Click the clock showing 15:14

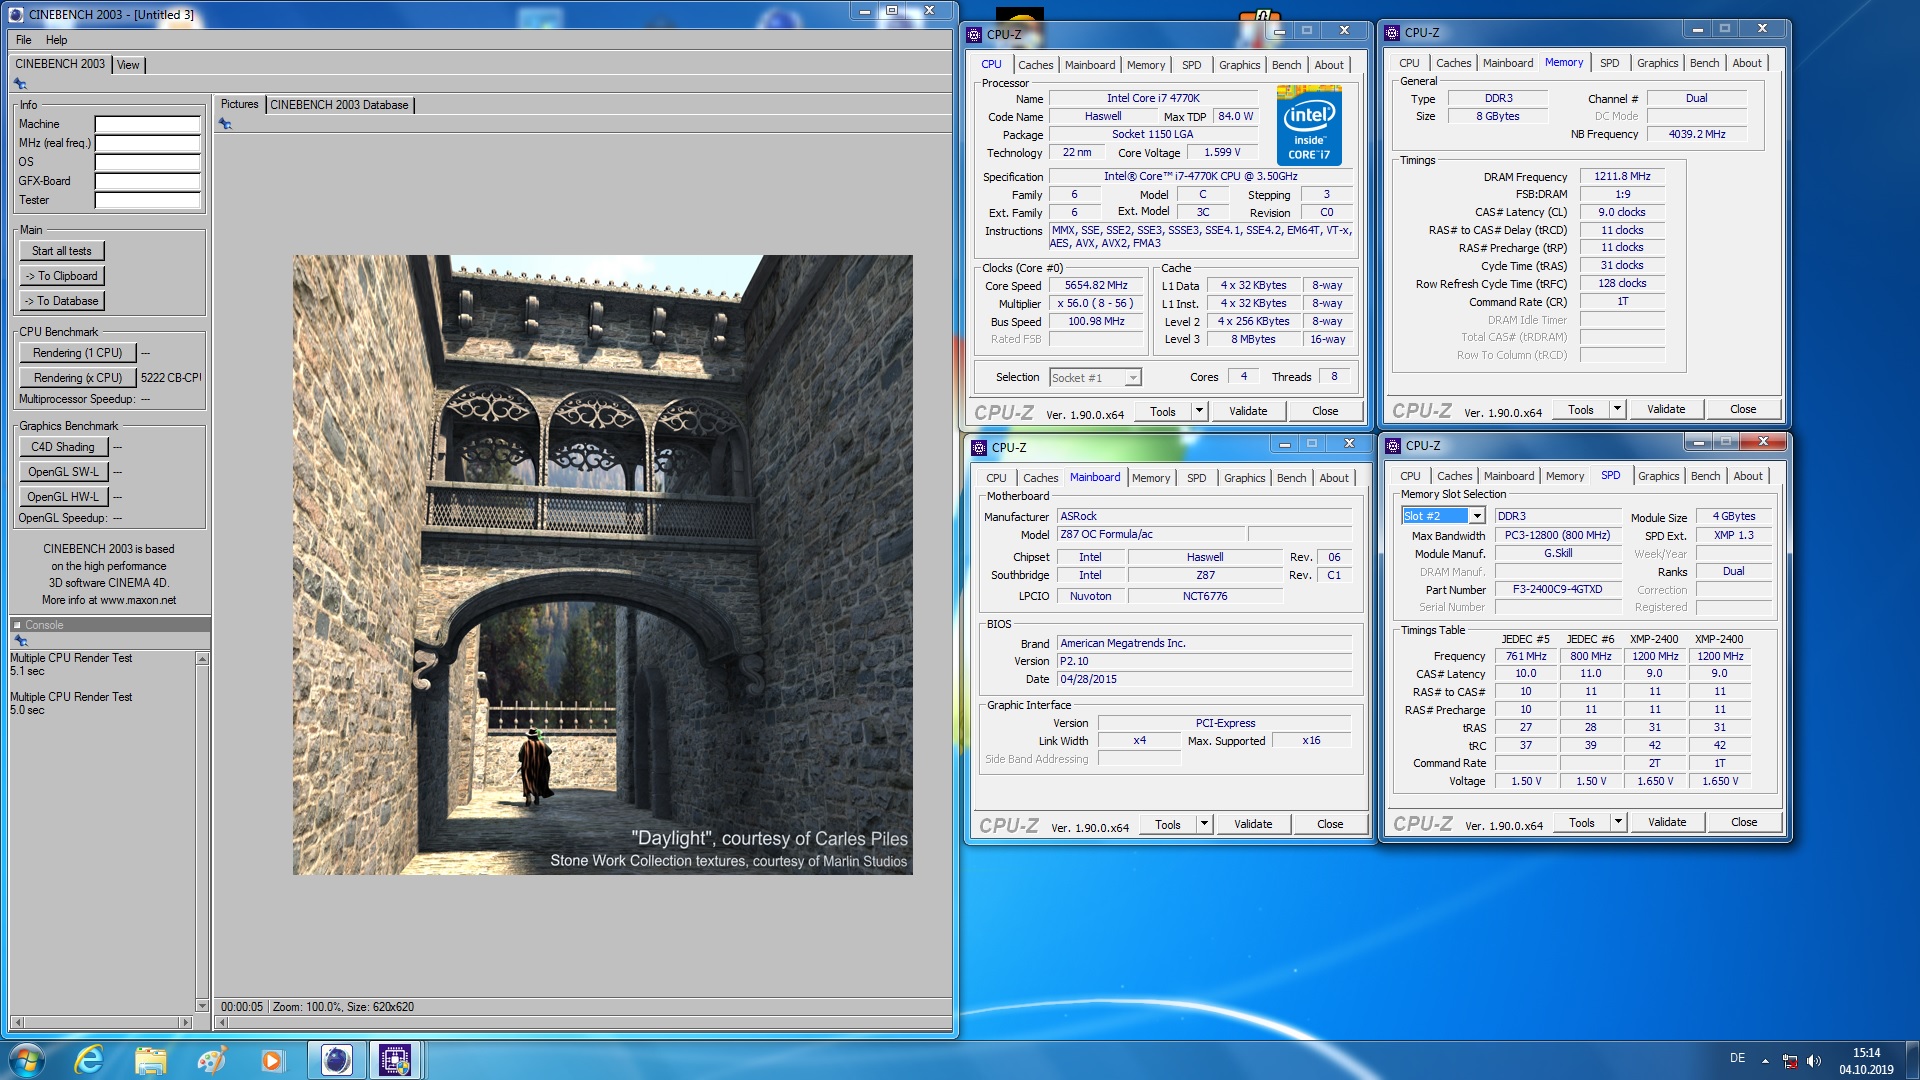tap(1866, 1053)
